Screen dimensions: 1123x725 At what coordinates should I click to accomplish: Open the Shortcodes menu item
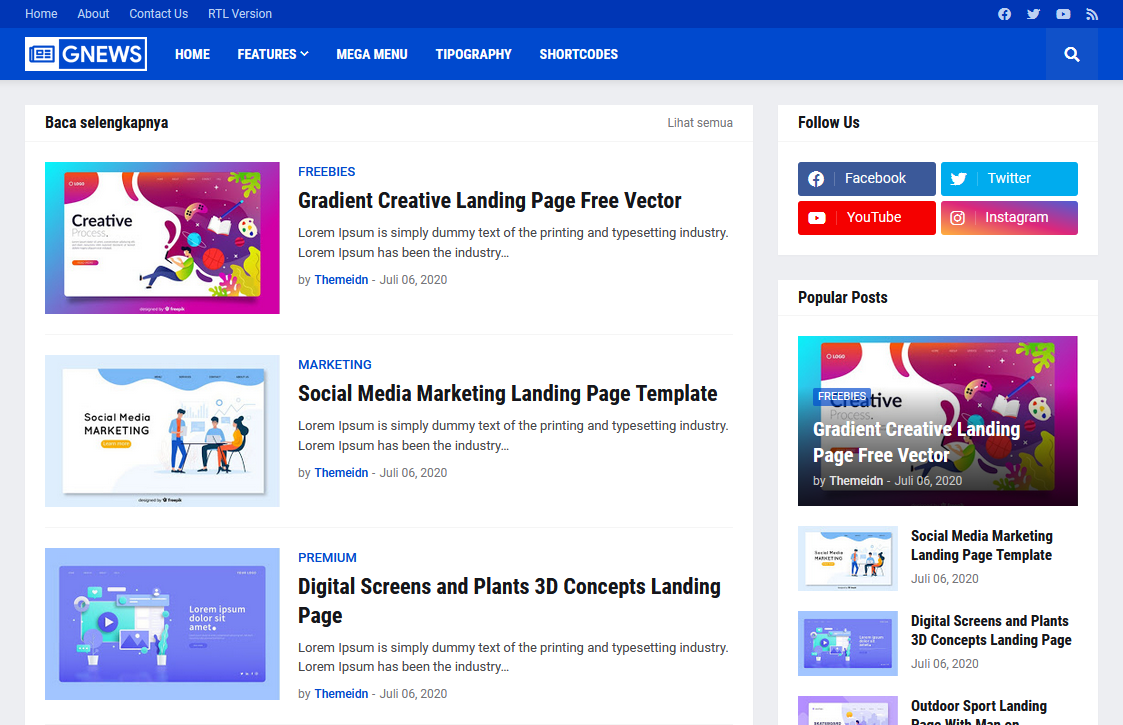coord(579,54)
